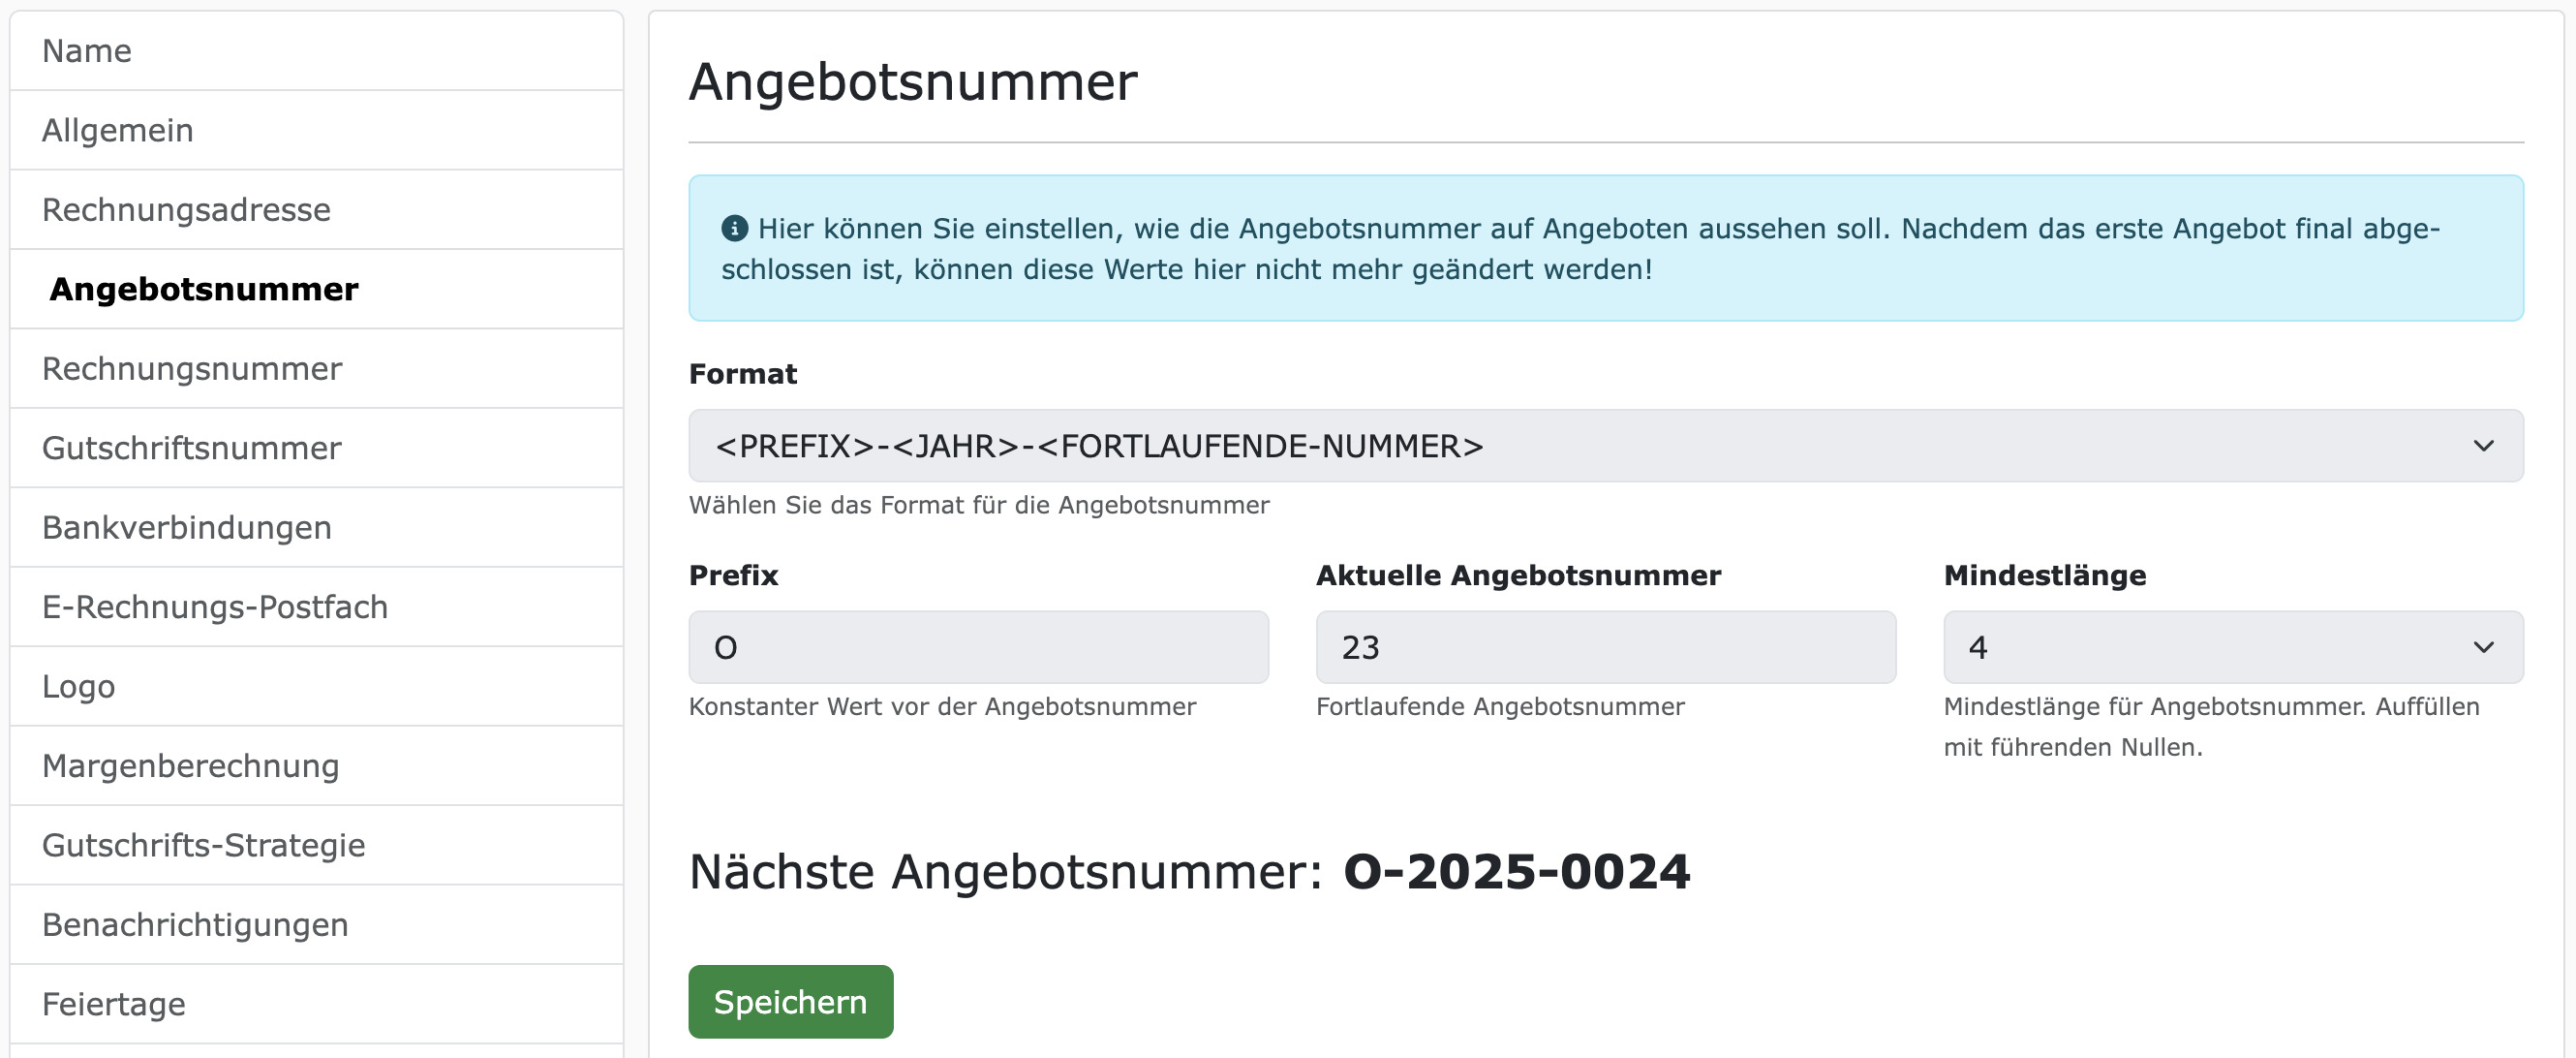Click the Prefix input field

978,647
